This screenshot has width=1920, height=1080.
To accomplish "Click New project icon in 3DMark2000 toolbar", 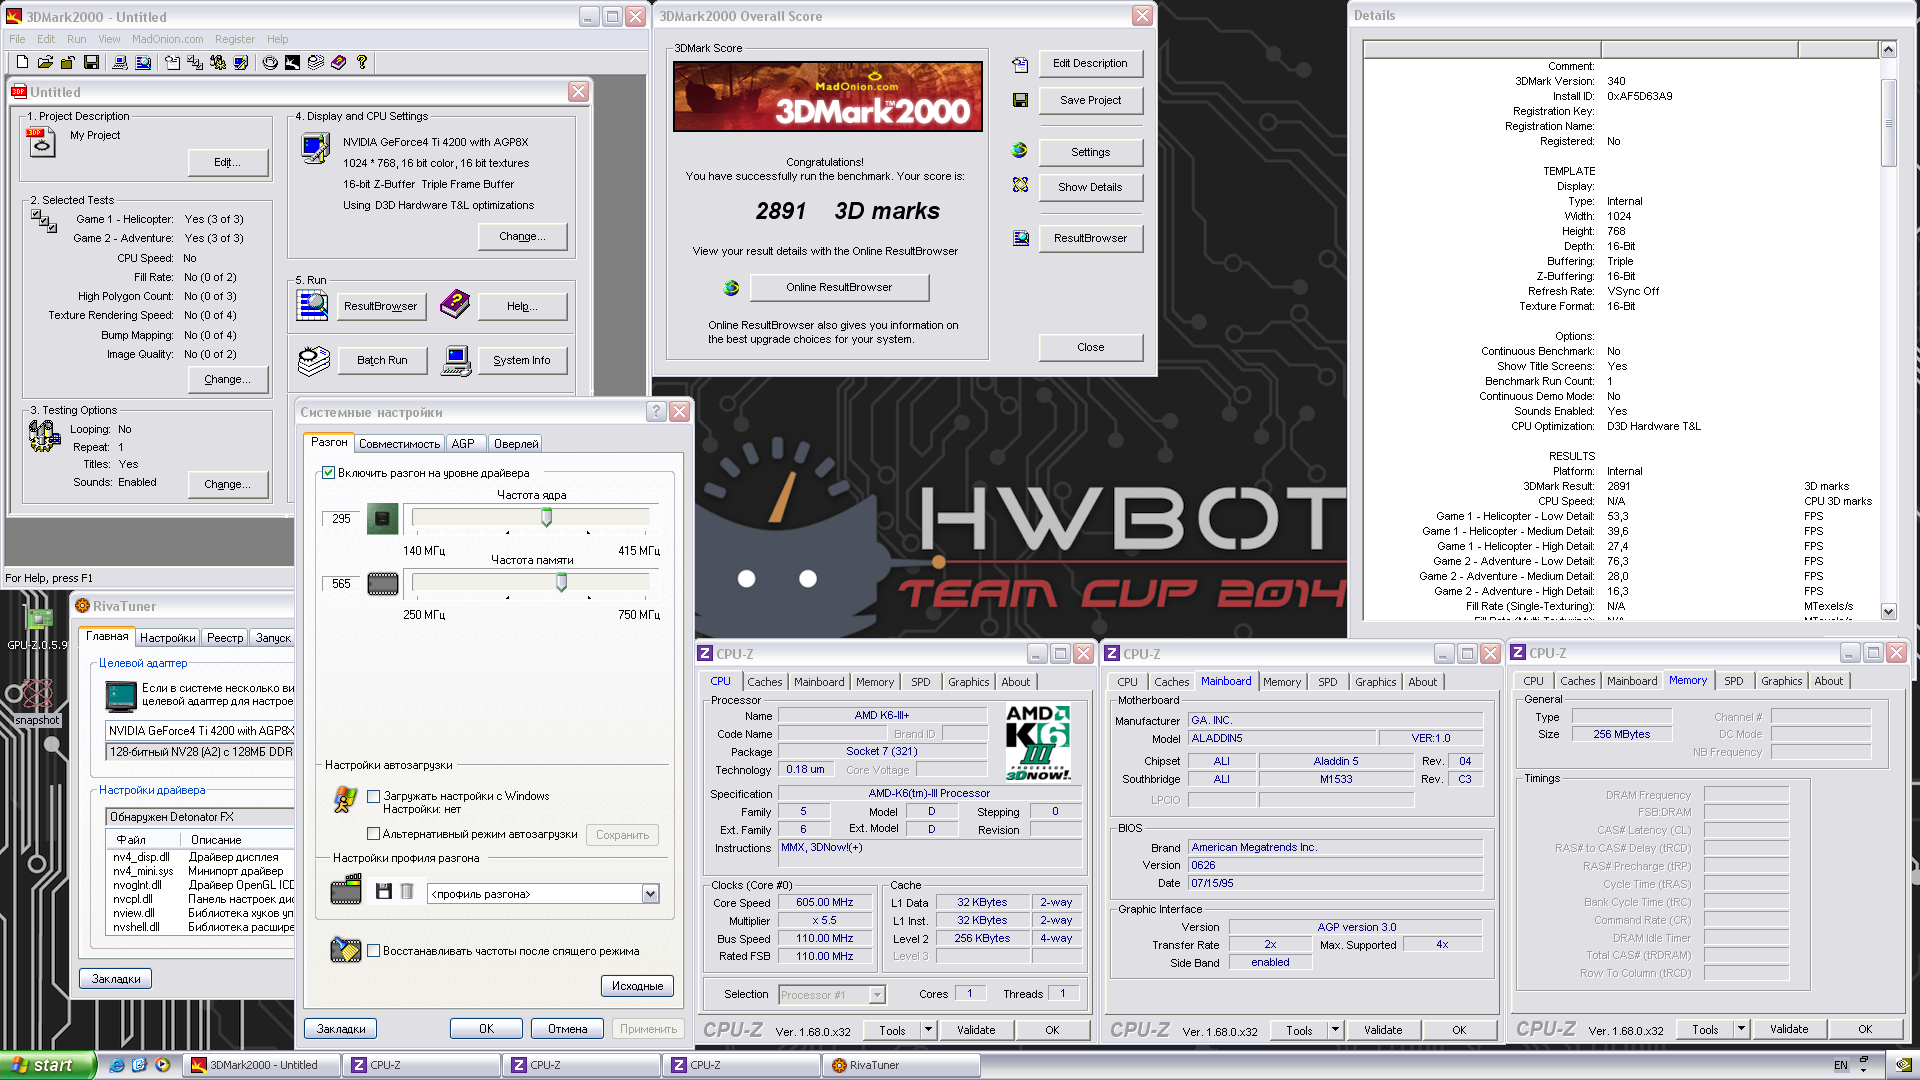I will (22, 62).
